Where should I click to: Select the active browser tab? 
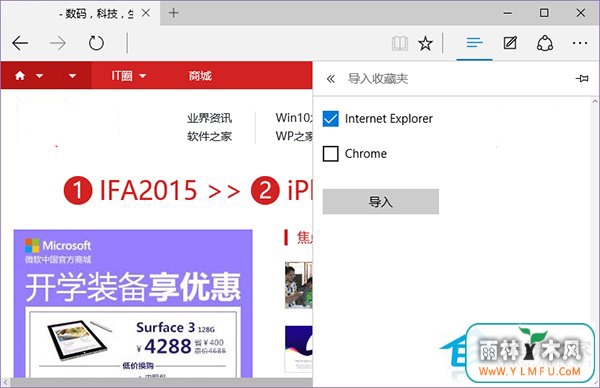pos(80,13)
